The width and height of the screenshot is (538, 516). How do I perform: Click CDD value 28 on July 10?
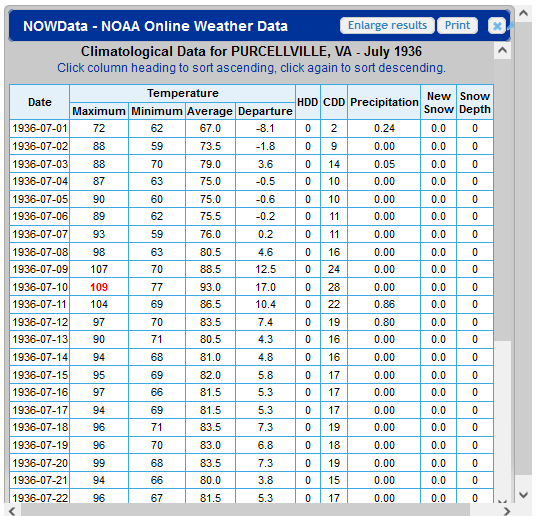tap(334, 287)
